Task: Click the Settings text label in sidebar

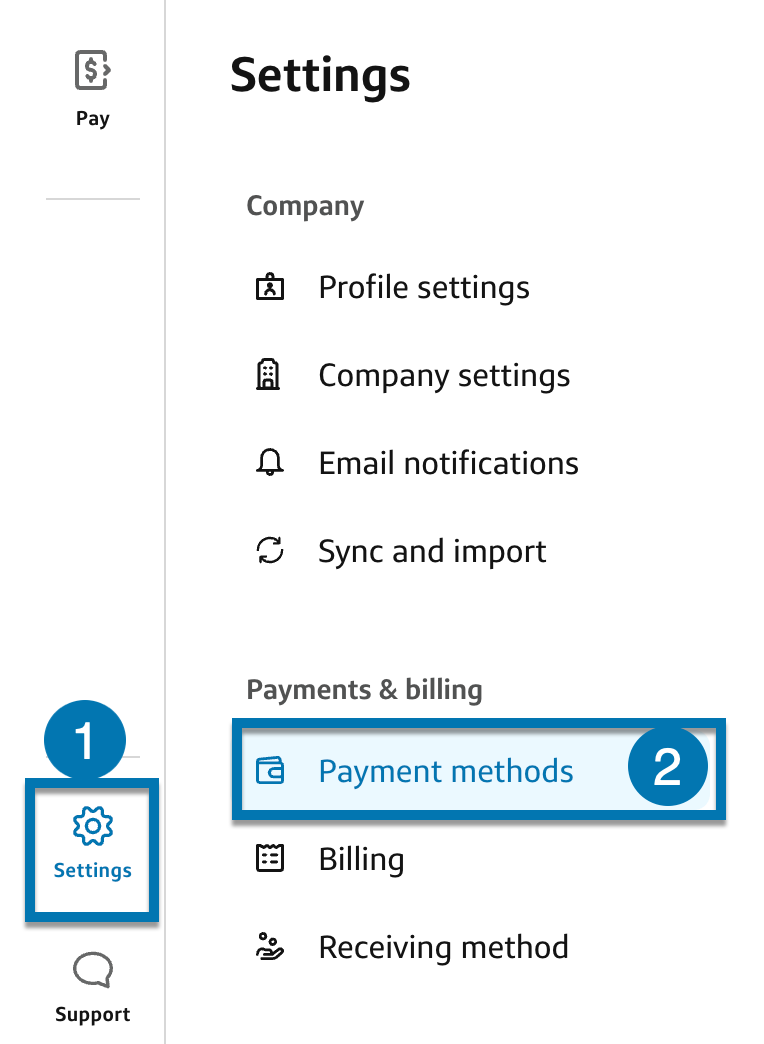Action: point(92,870)
